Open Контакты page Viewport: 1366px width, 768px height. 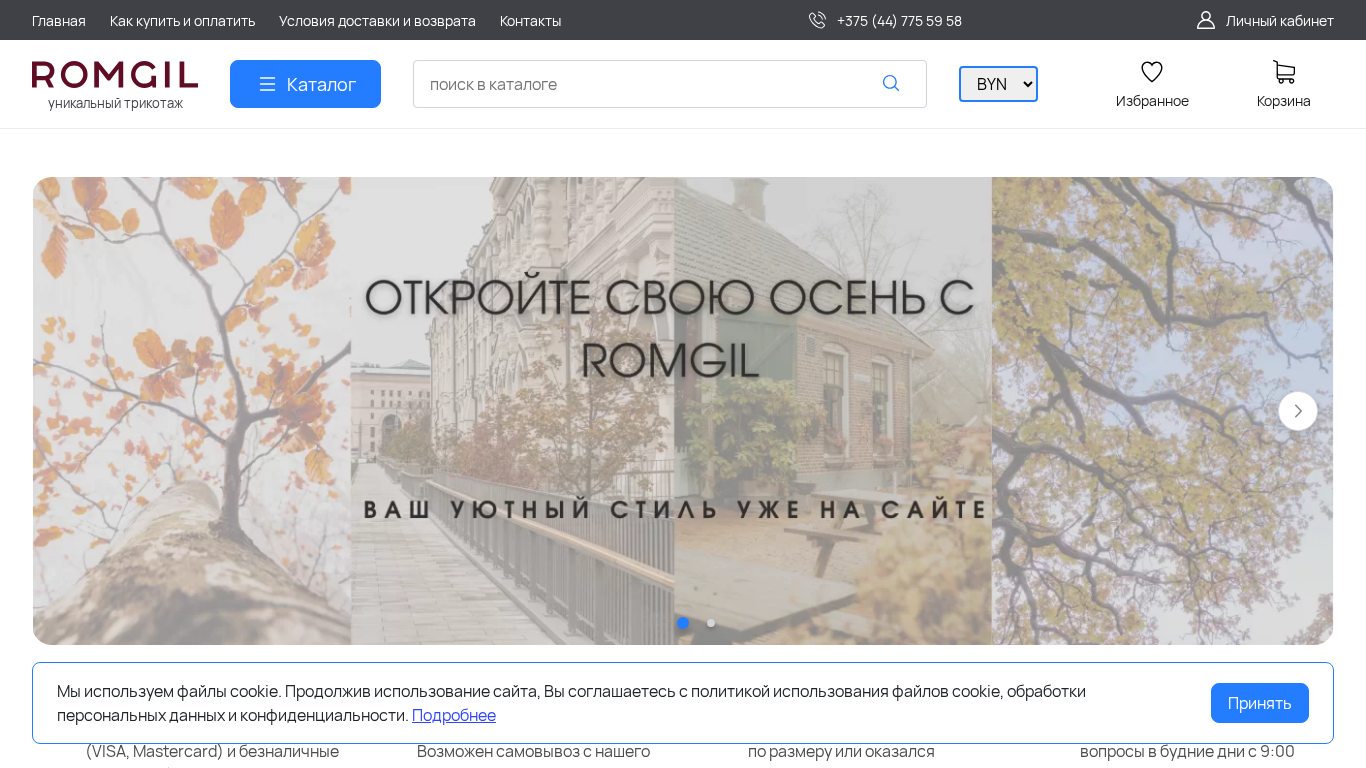coord(531,21)
